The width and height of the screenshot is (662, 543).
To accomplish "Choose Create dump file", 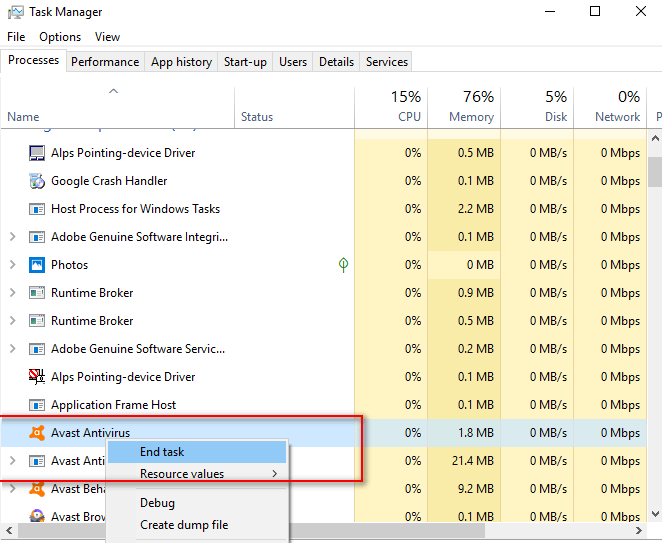I will [x=198, y=525].
